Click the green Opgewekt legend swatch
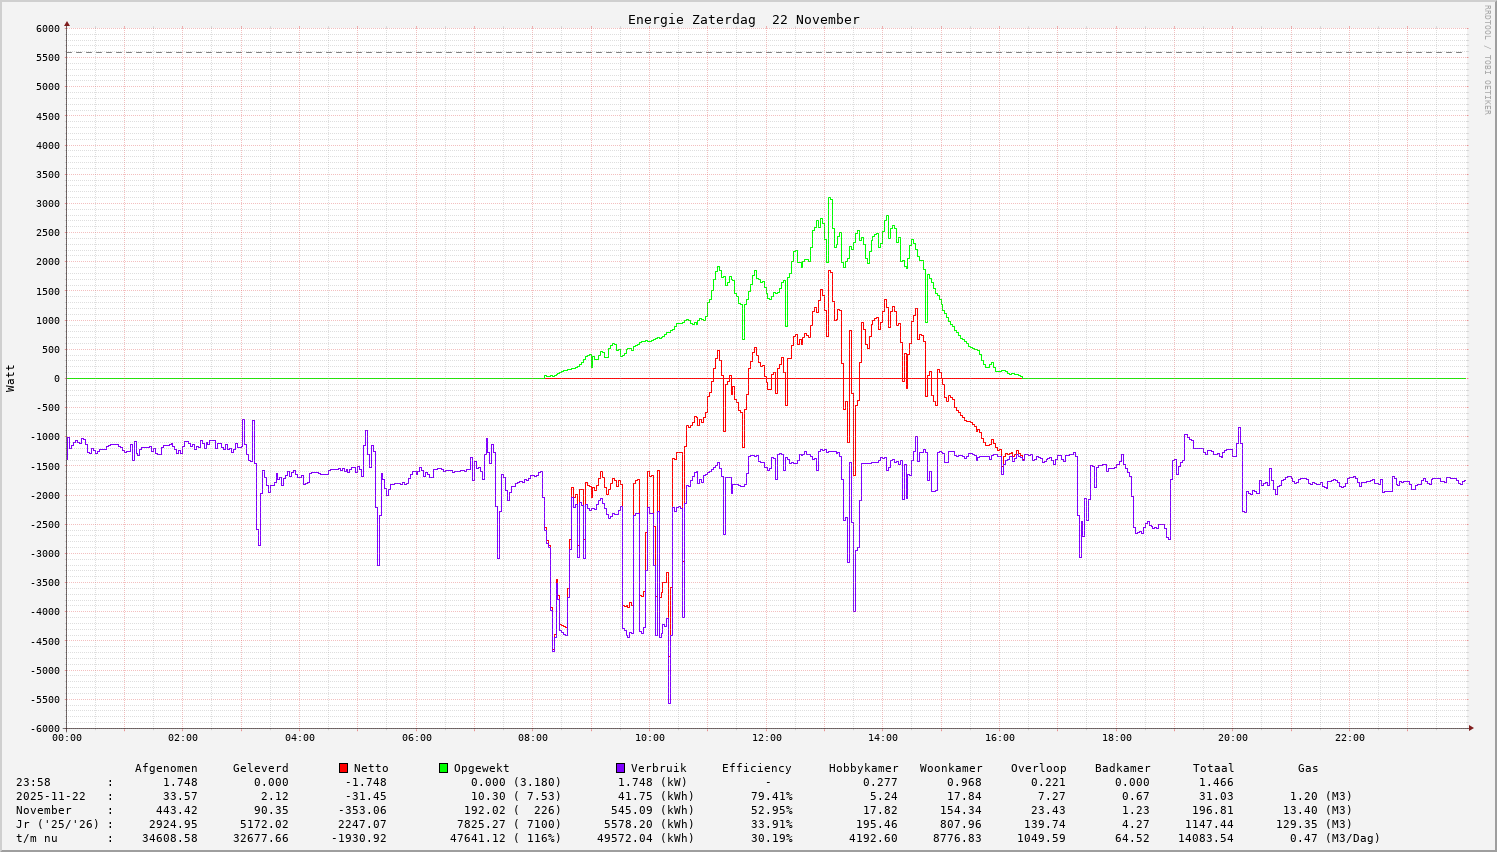The width and height of the screenshot is (1497, 852). [x=444, y=768]
